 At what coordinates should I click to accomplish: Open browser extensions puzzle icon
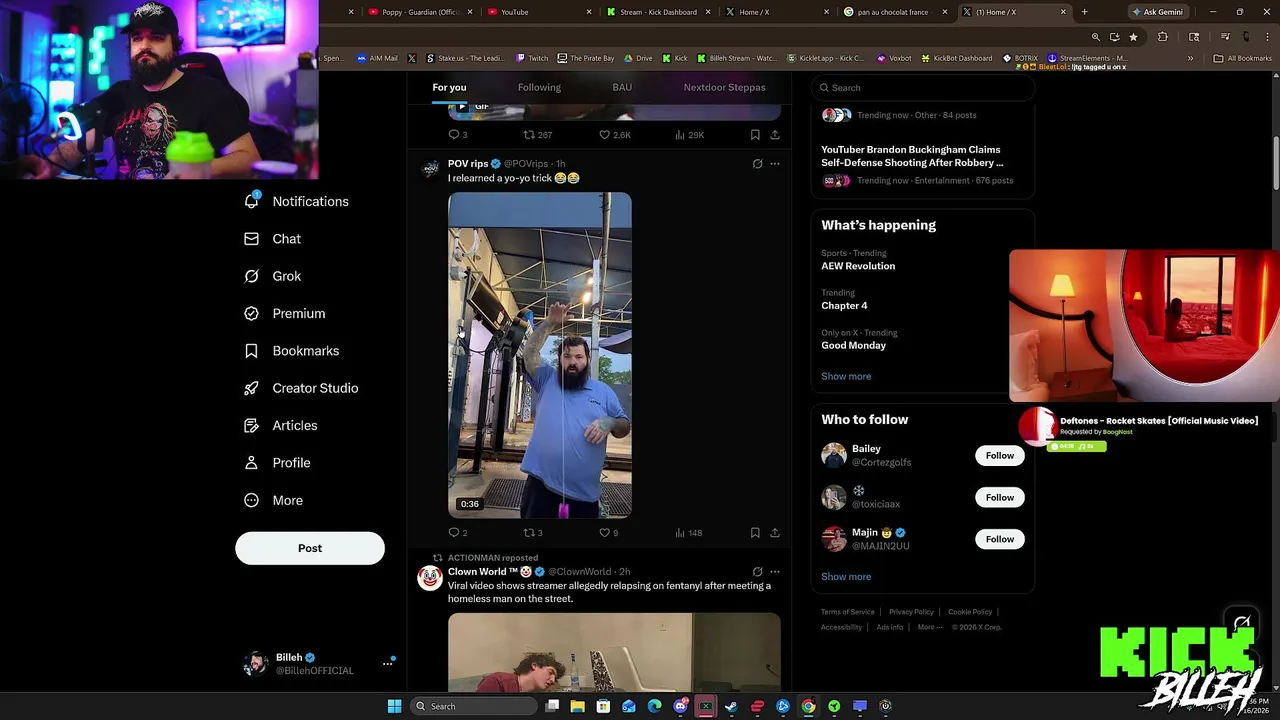coord(1162,37)
